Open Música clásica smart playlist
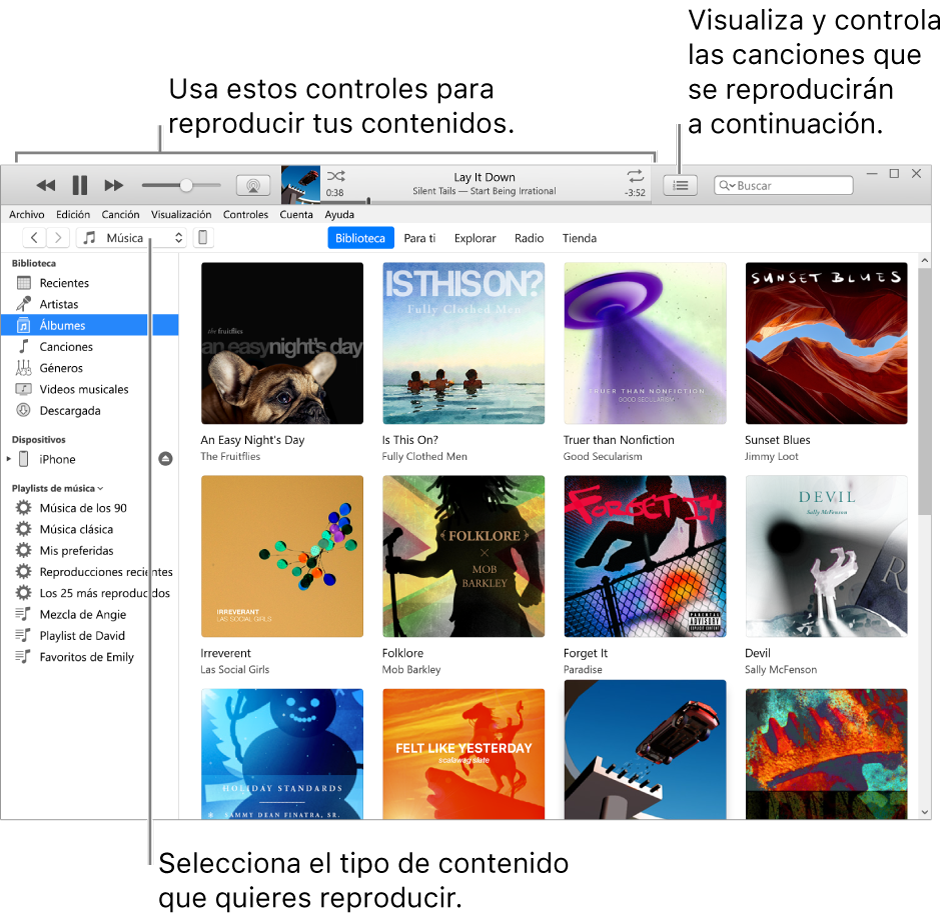This screenshot has width=947, height=920. (x=89, y=529)
